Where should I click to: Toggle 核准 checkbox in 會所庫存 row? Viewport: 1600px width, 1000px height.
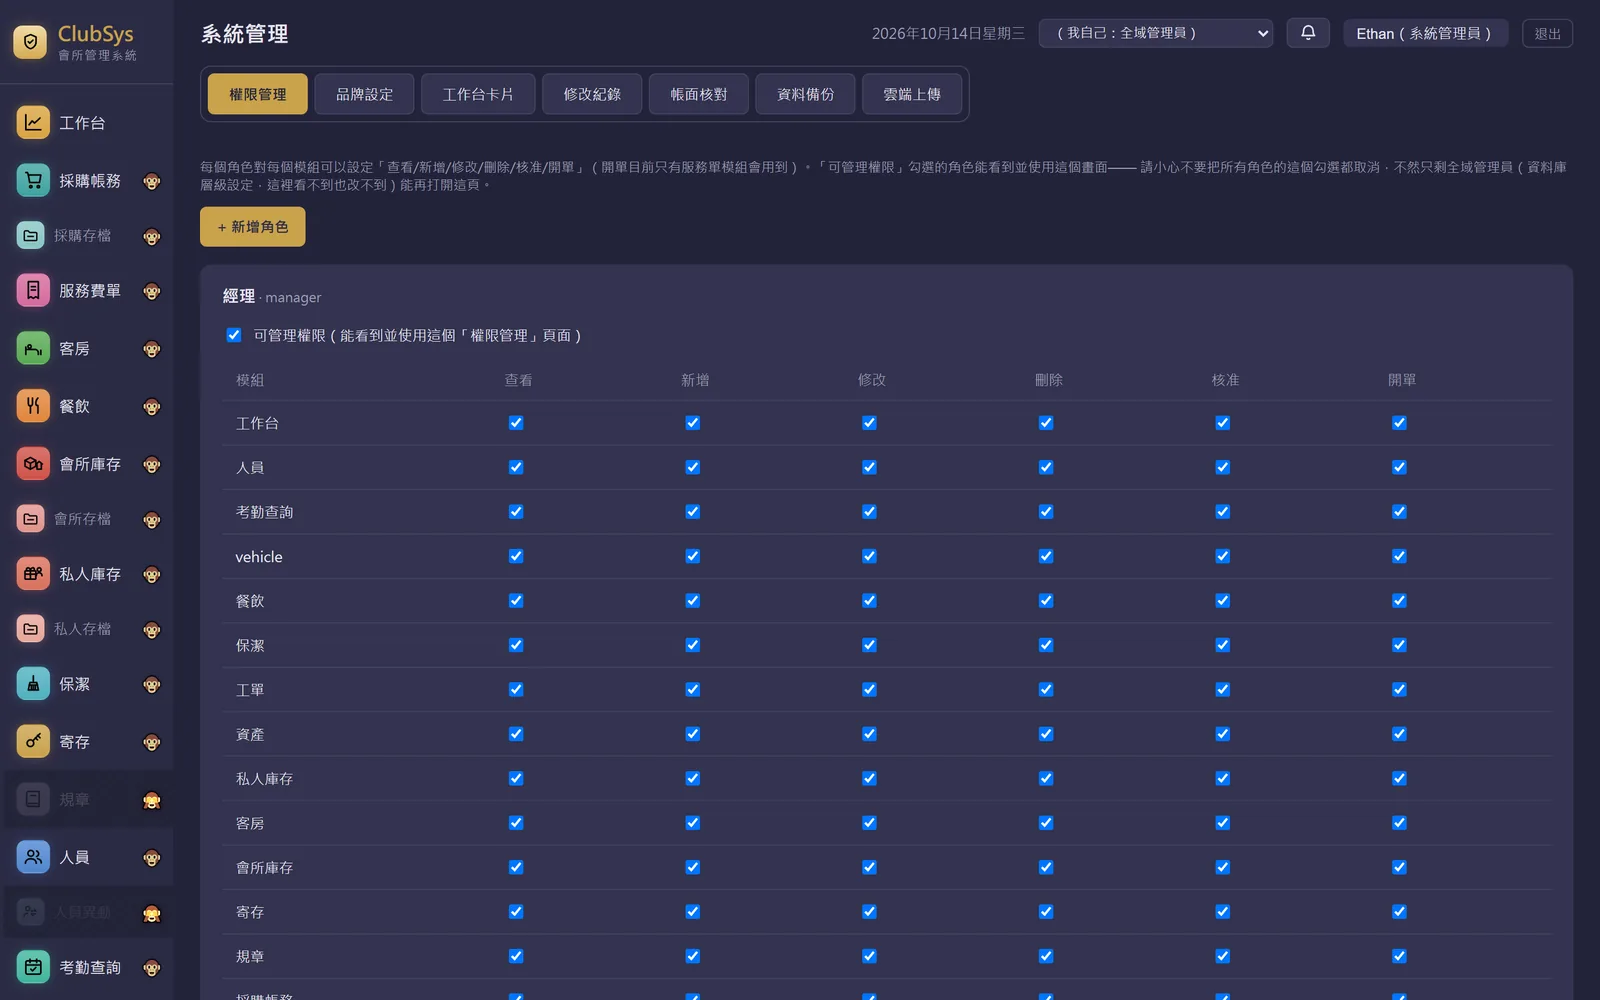pos(1223,868)
